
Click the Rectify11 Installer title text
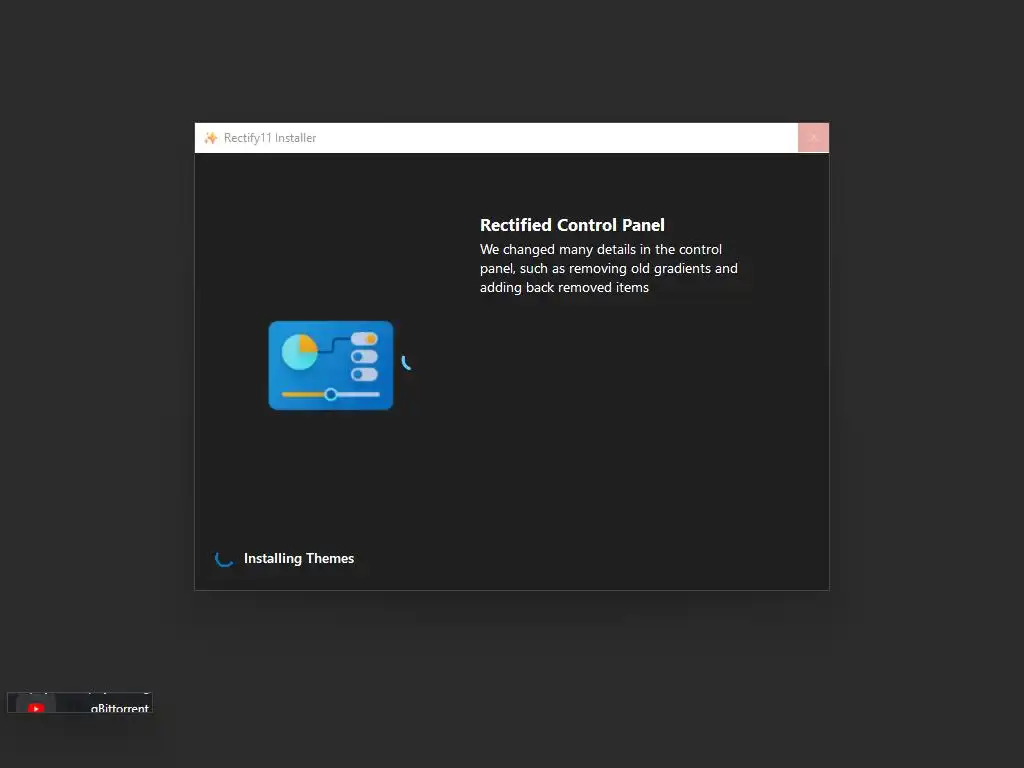pos(270,138)
